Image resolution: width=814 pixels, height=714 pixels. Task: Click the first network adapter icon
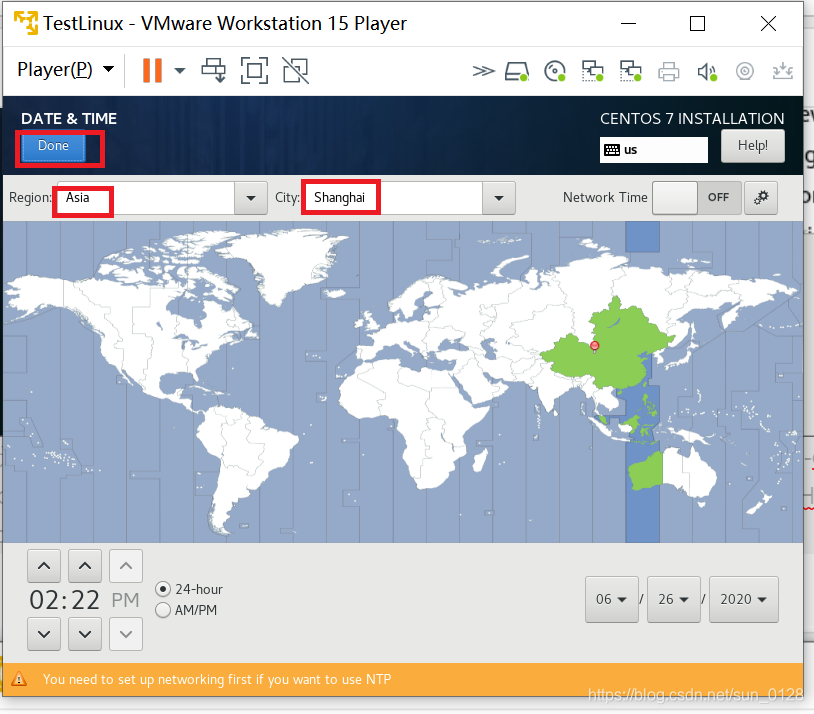coord(592,71)
